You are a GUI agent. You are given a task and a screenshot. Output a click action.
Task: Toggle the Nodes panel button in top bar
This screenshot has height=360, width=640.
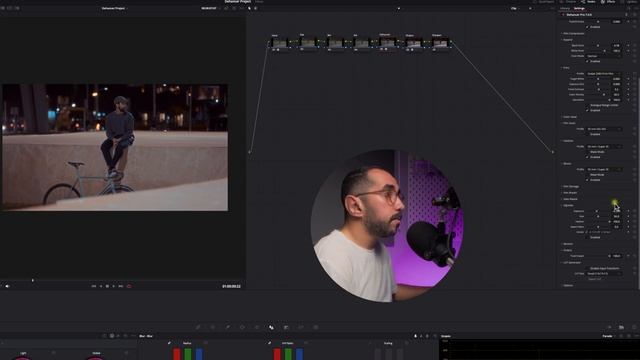click(589, 2)
